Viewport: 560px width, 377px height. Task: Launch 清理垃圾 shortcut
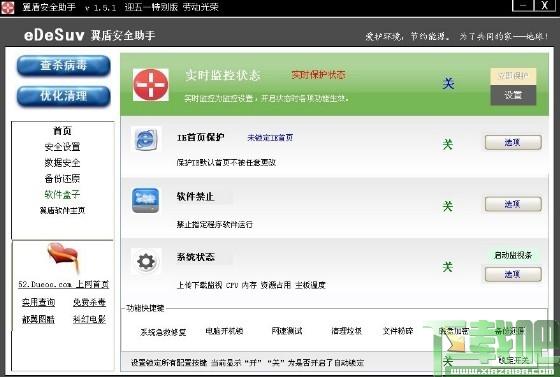point(346,331)
